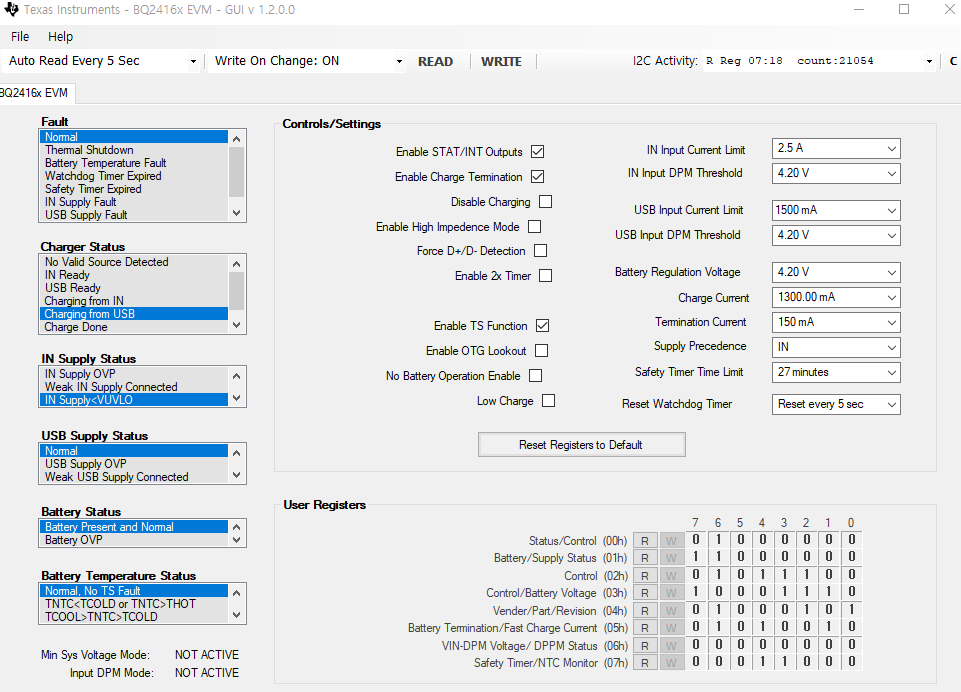Open Reset Watchdog Timer dropdown

tap(836, 405)
